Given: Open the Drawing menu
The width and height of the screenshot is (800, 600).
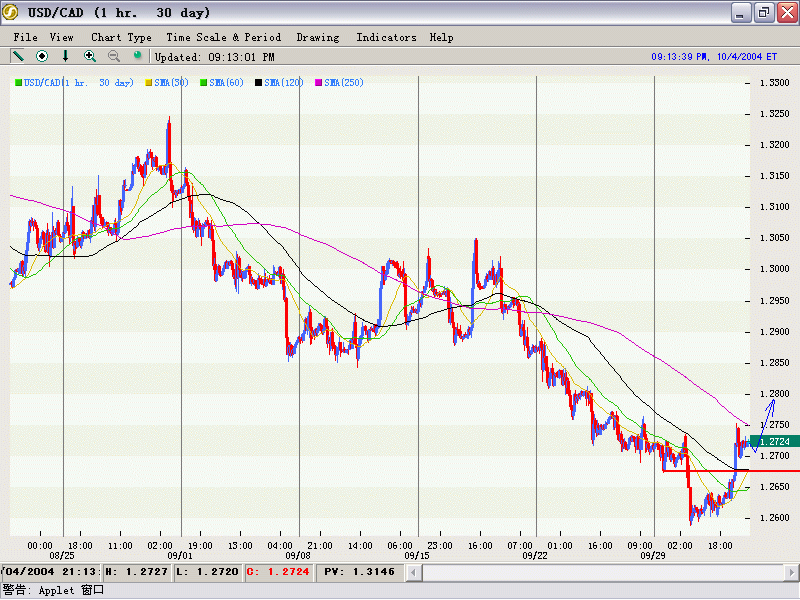Looking at the screenshot, I should click(318, 37).
